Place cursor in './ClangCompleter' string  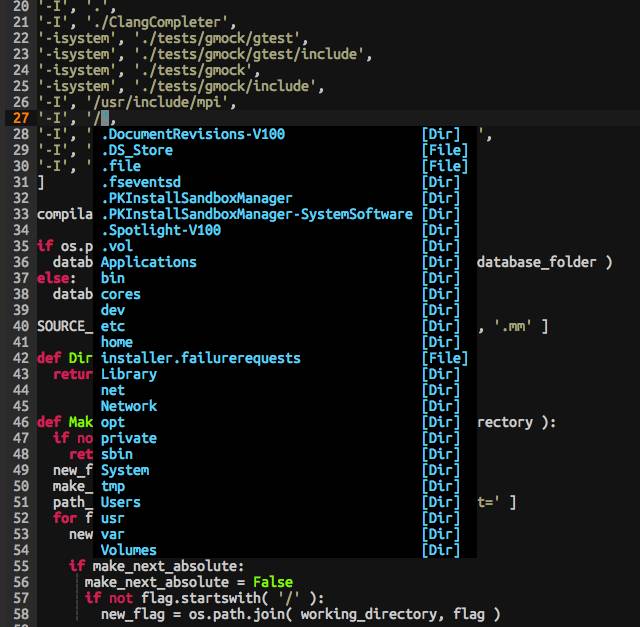click(x=157, y=22)
